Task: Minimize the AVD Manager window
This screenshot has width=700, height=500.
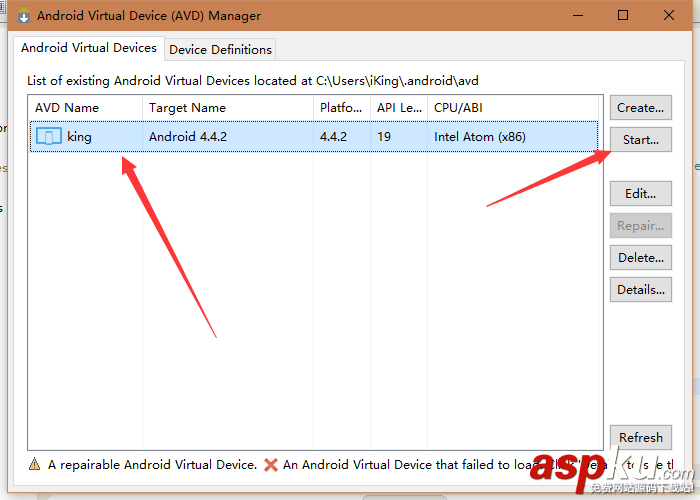Action: coord(577,16)
